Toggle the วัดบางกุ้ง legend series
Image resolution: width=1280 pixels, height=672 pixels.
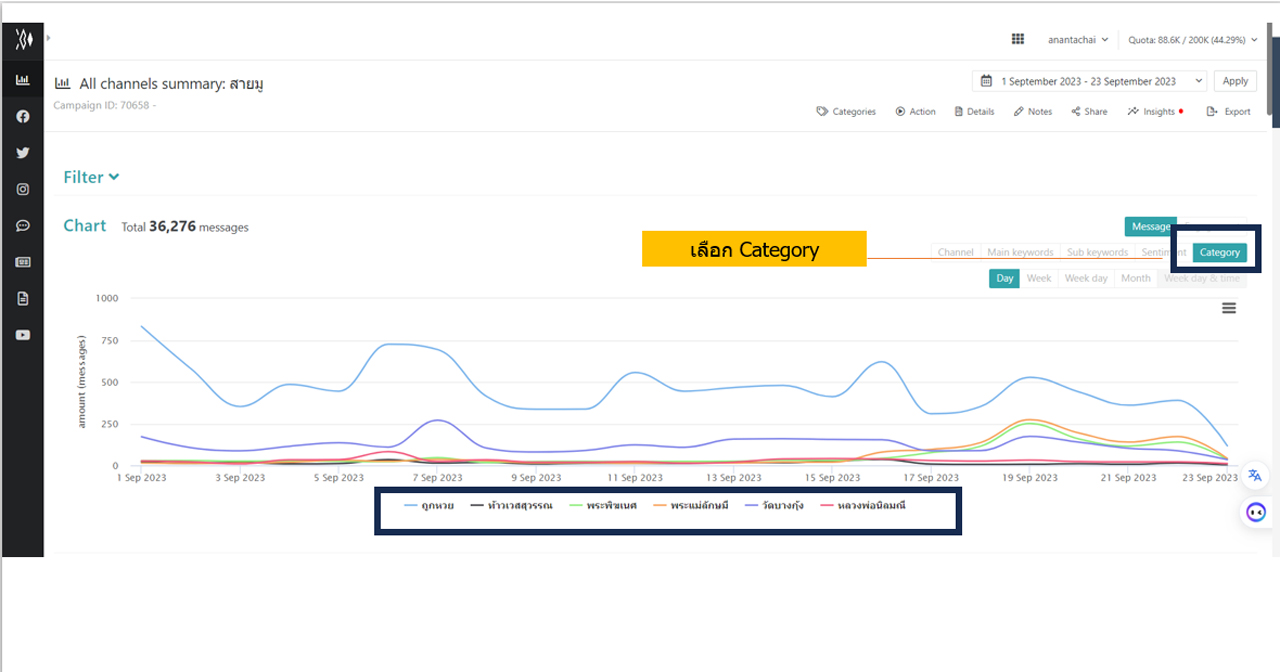coord(773,506)
